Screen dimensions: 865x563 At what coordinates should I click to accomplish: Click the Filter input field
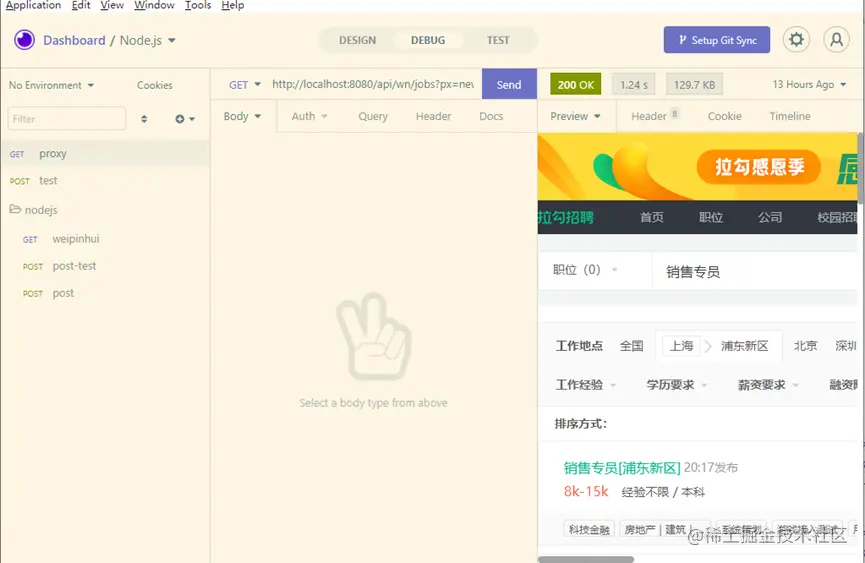click(67, 119)
